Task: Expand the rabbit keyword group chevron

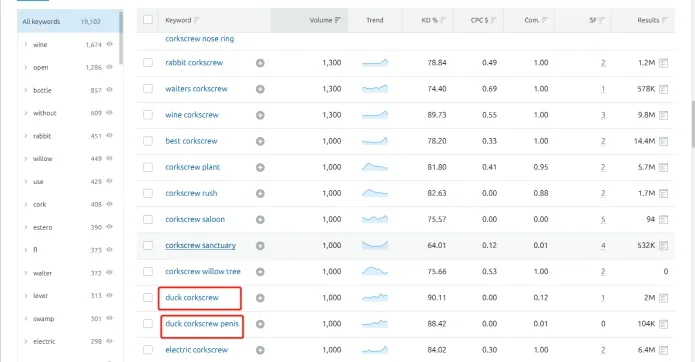Action: [x=26, y=136]
